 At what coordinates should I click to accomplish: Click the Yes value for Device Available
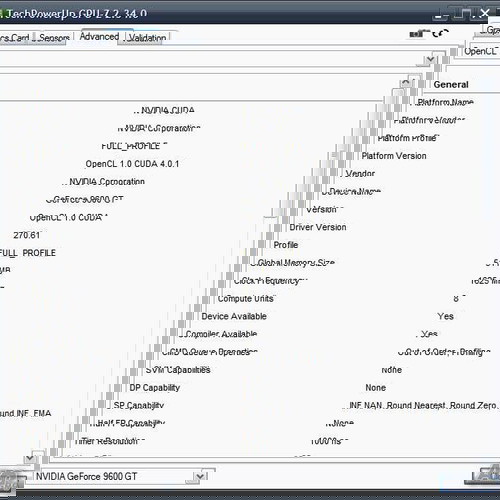(445, 316)
